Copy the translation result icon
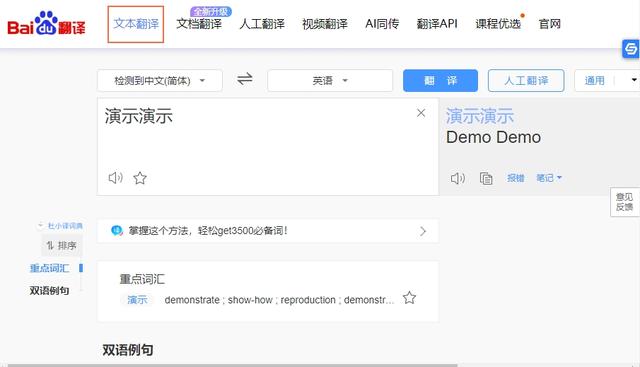Screen dimensions: 640x367 tap(486, 178)
